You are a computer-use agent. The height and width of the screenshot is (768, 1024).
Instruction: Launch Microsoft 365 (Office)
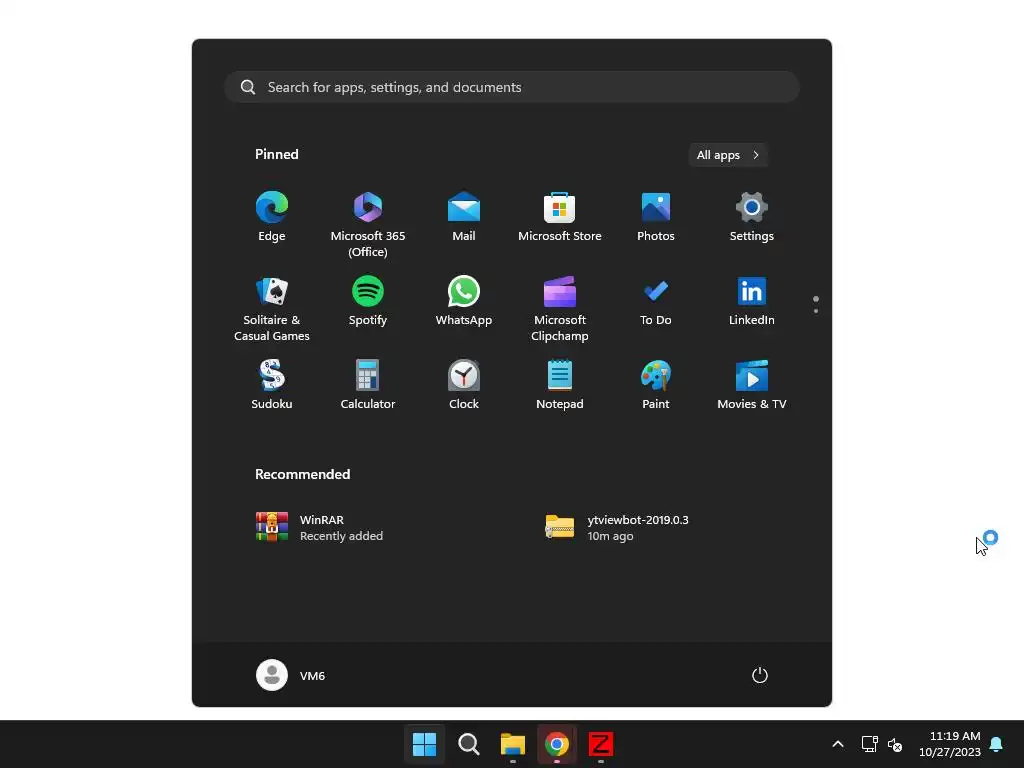point(368,224)
